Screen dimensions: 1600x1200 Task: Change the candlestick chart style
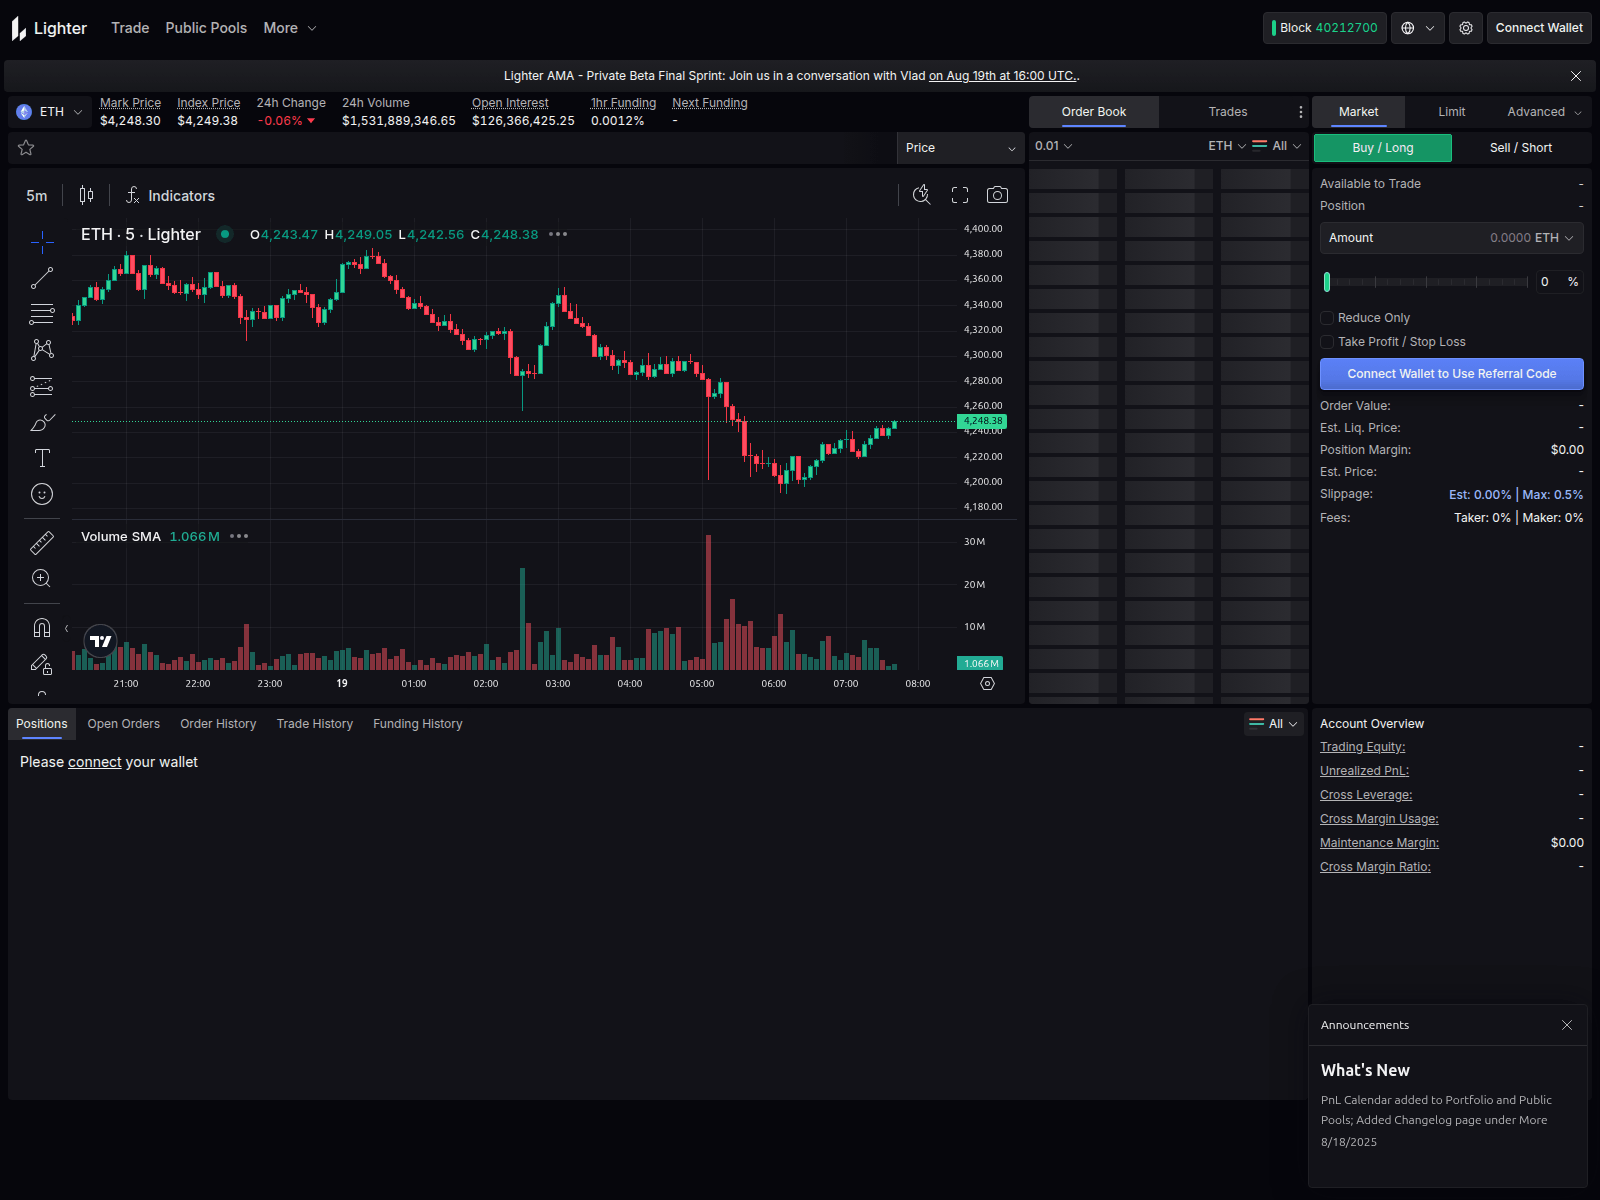[87, 195]
